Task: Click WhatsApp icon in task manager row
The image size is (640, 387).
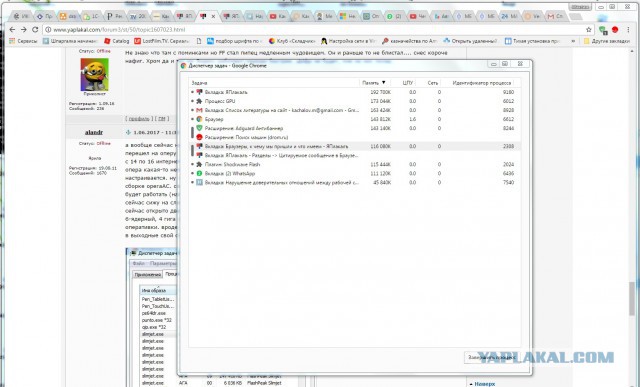Action: coord(199,173)
